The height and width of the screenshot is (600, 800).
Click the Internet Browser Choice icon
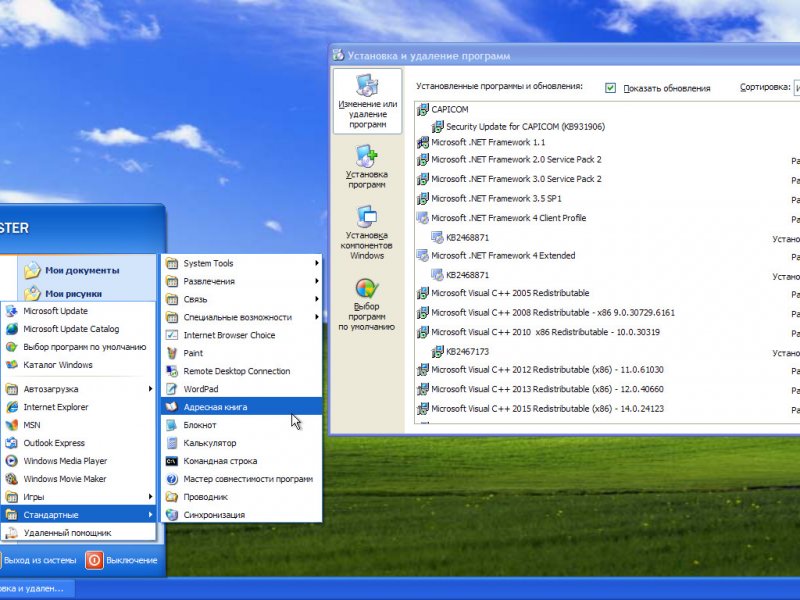[x=172, y=335]
